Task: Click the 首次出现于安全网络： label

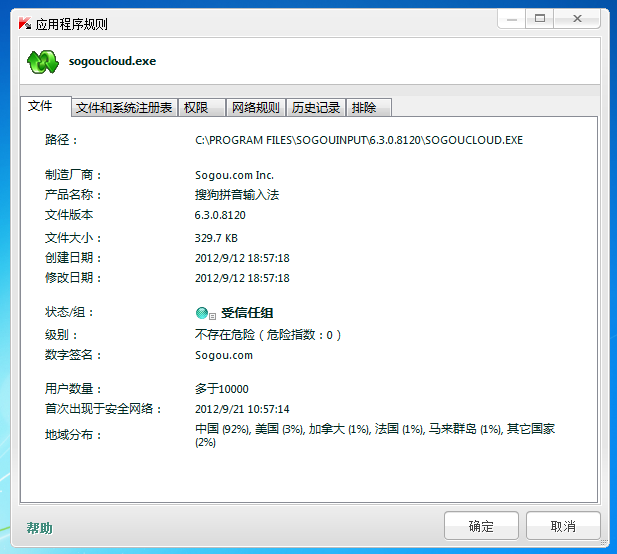Action: pyautogui.click(x=103, y=409)
